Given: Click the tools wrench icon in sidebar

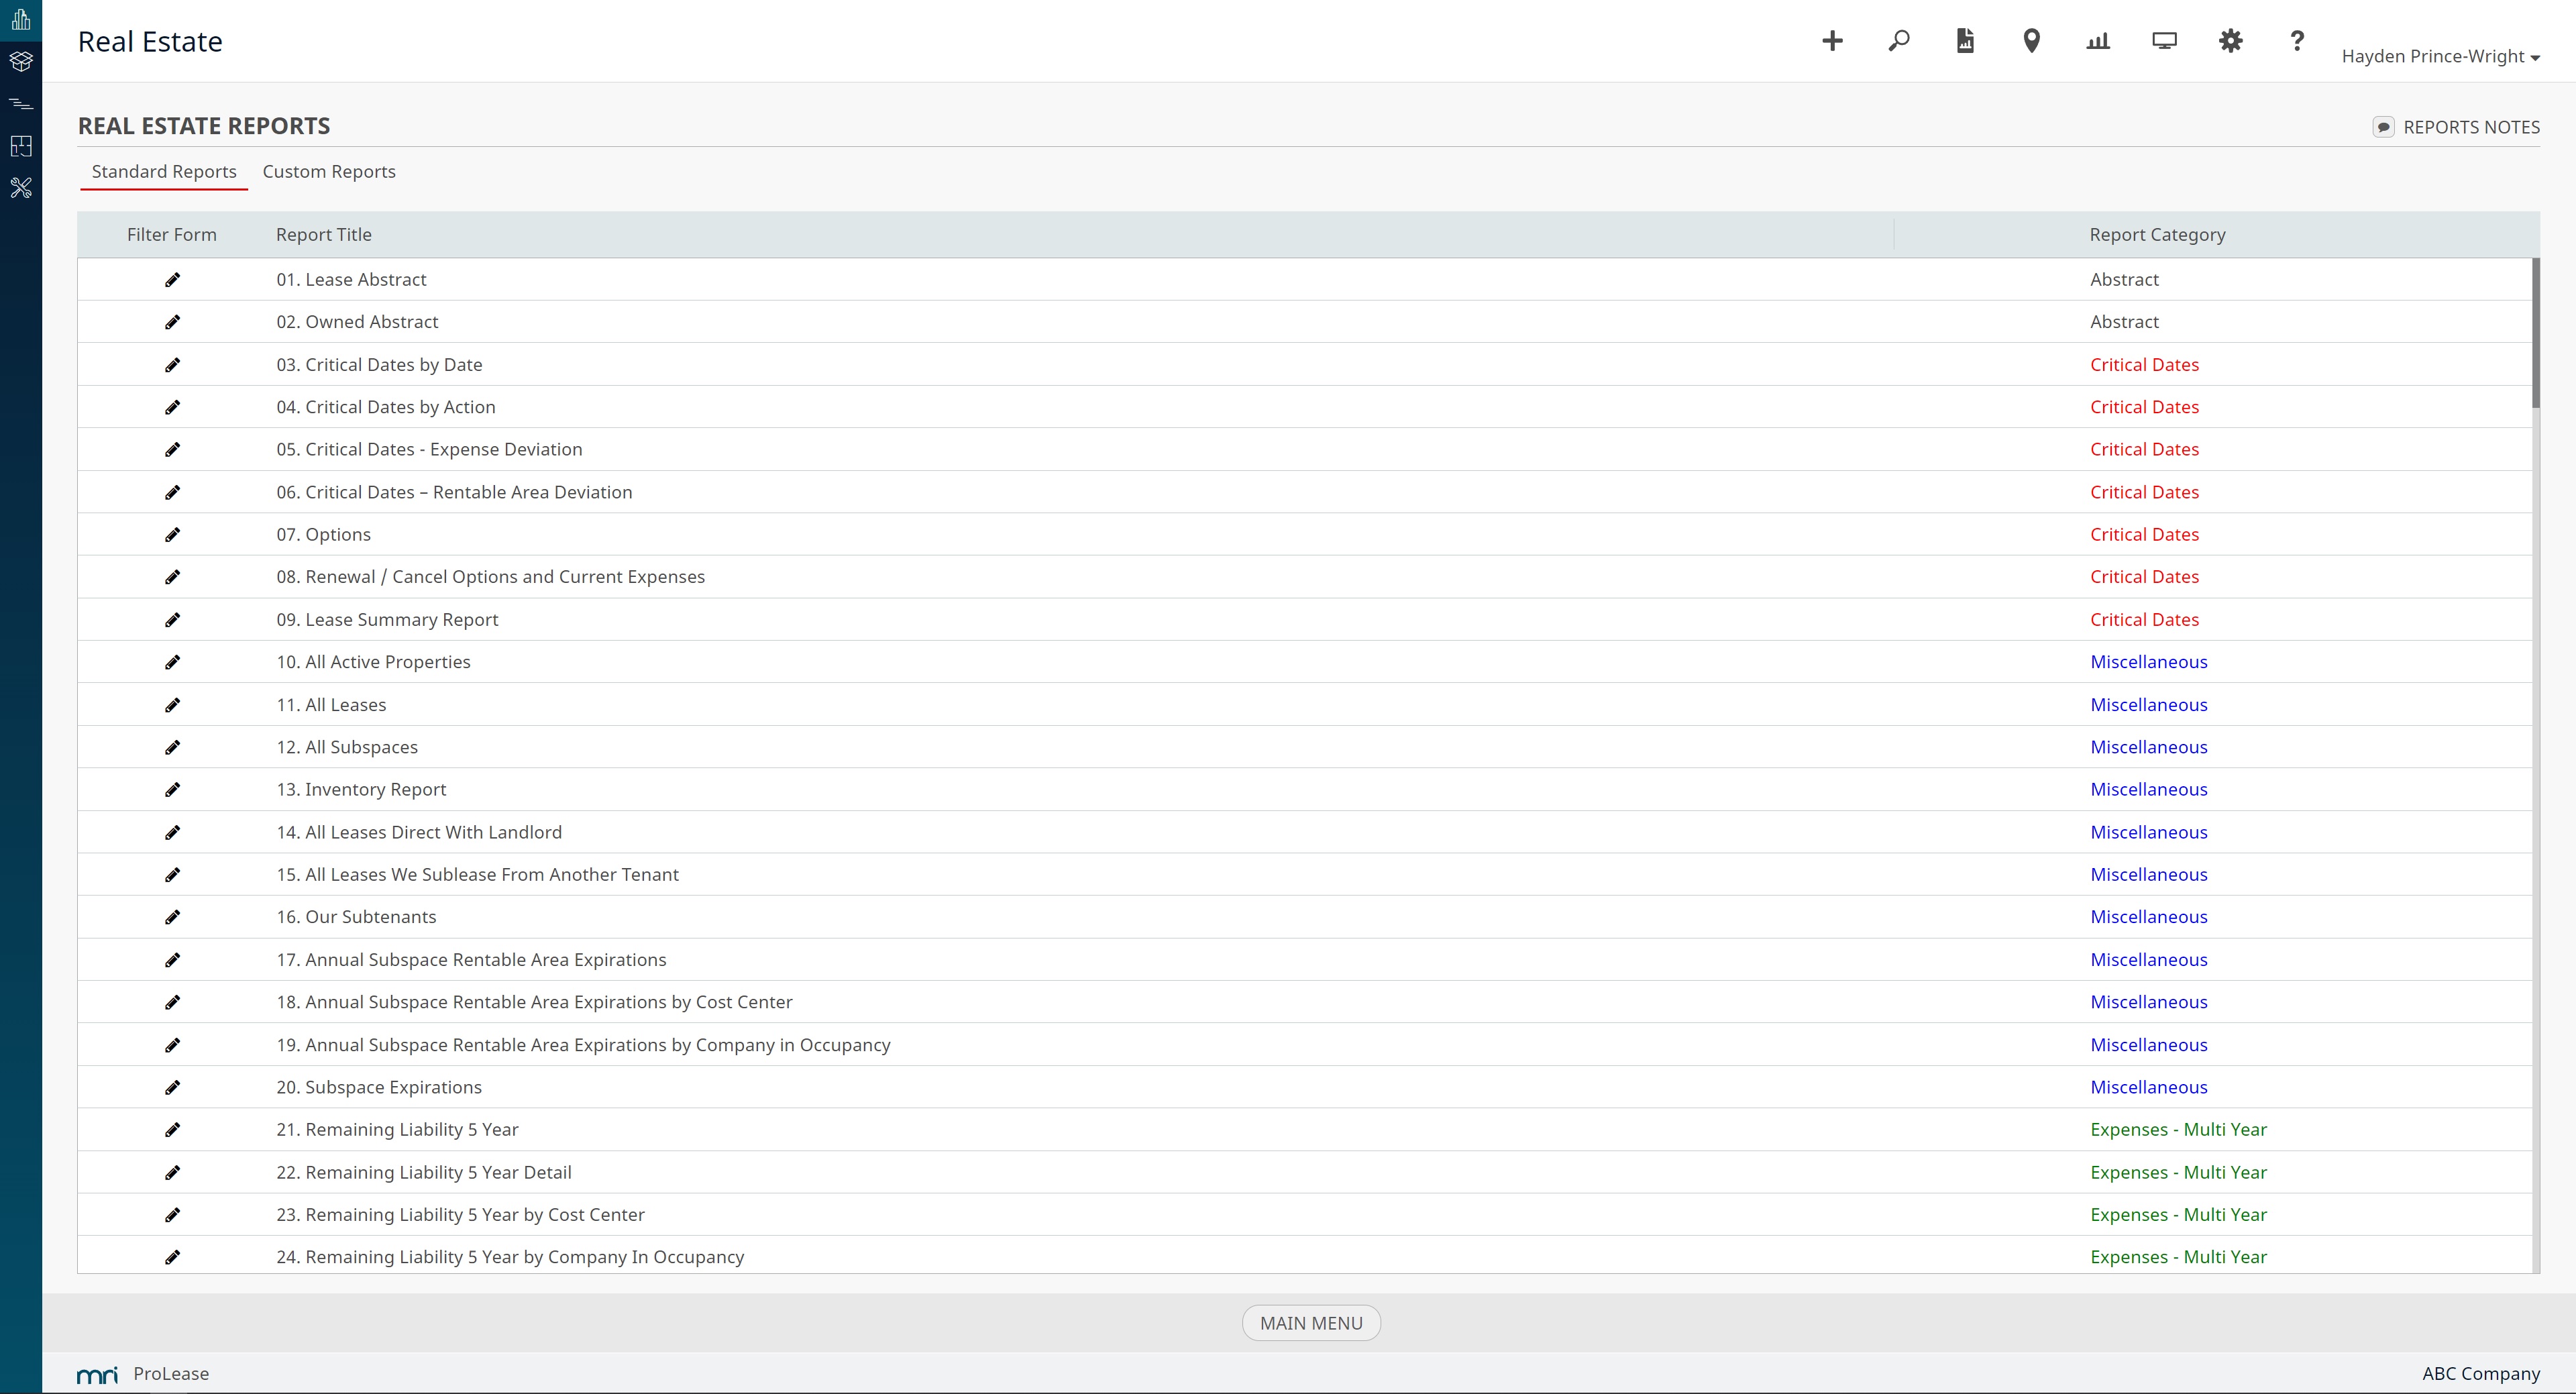Looking at the screenshot, I should point(21,188).
